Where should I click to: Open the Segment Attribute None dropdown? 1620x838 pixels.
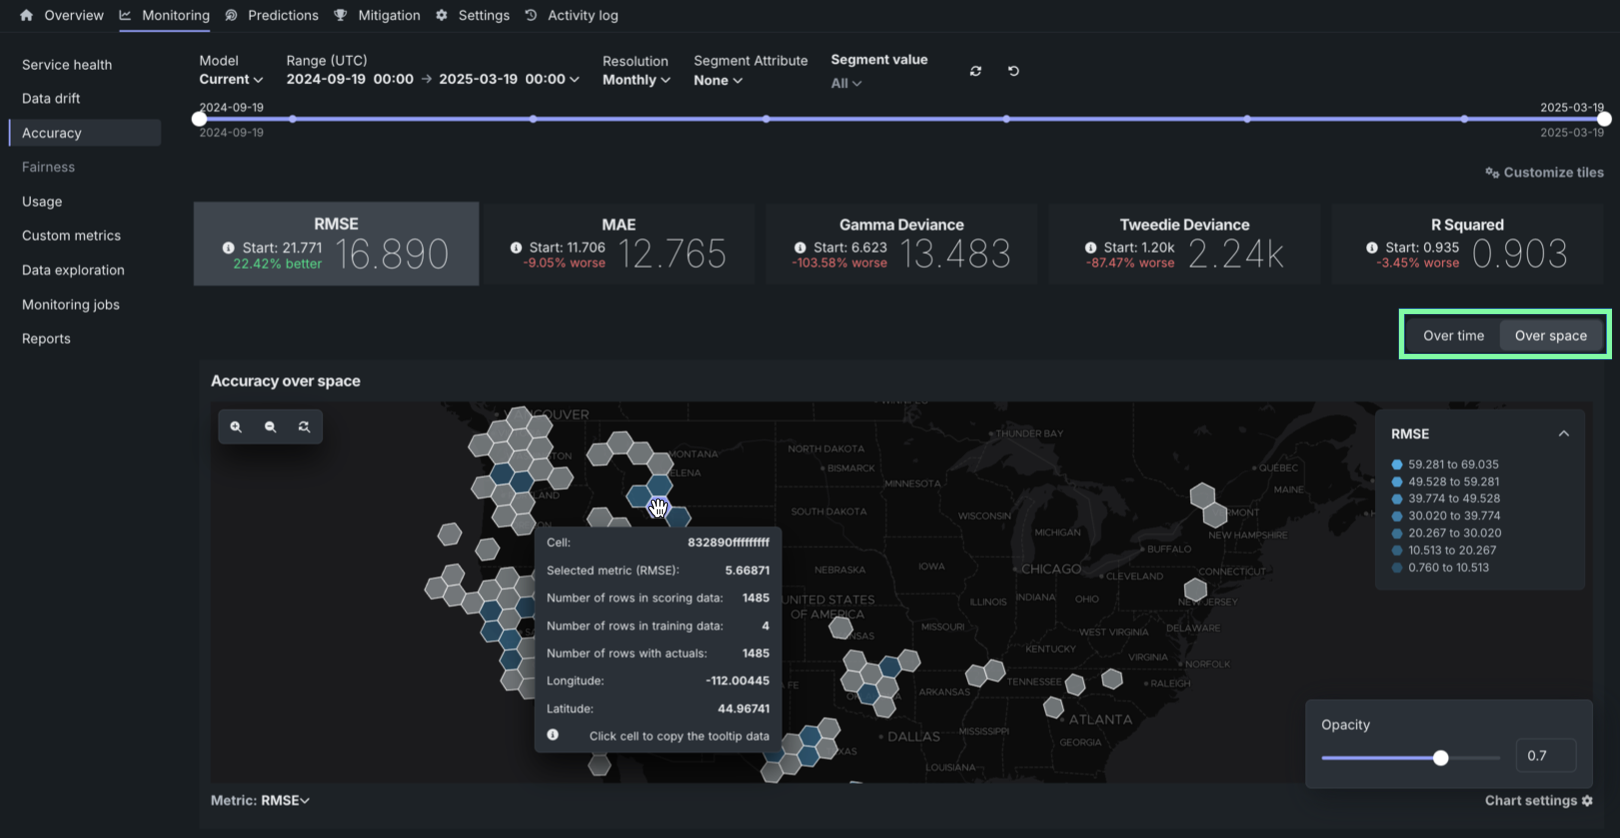pyautogui.click(x=718, y=80)
